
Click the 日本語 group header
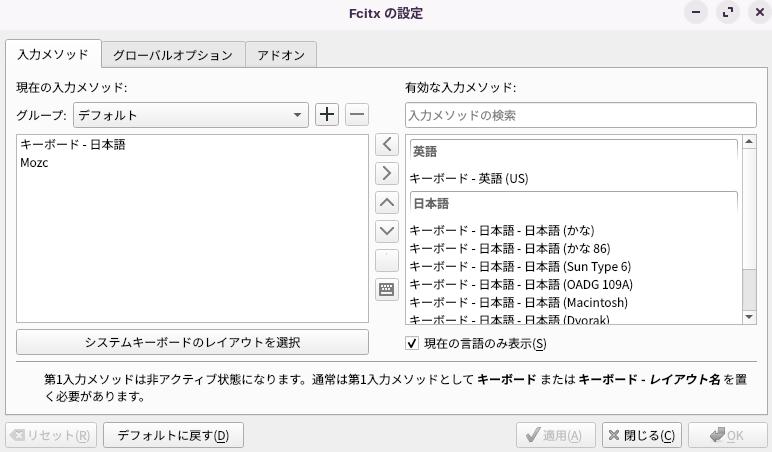click(574, 203)
